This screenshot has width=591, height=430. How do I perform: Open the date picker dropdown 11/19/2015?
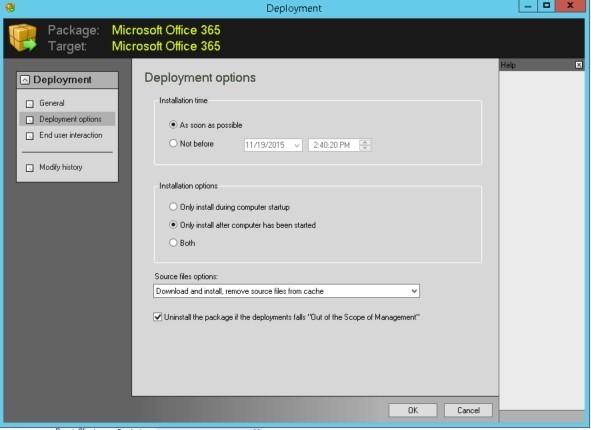pos(297,145)
